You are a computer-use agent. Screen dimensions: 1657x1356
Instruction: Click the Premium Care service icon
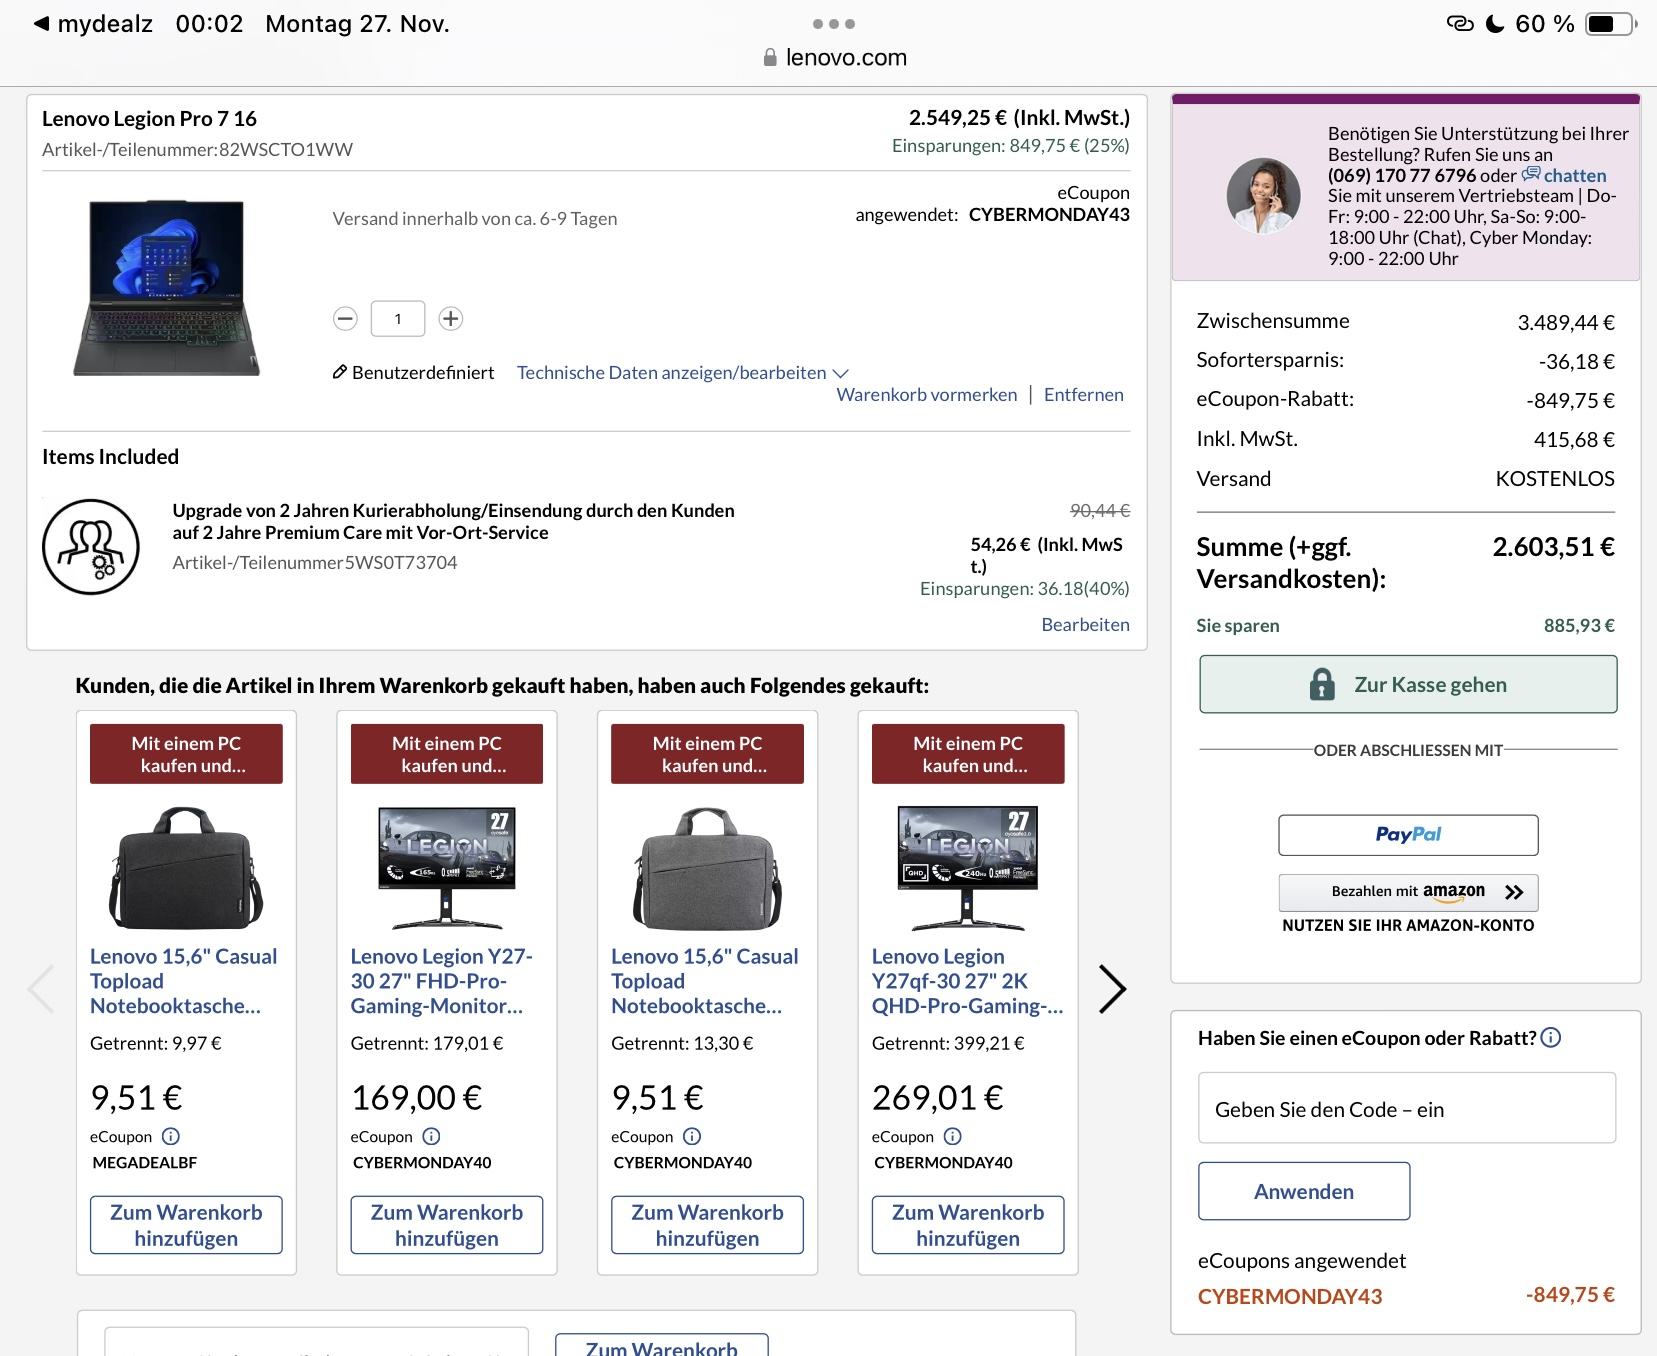pyautogui.click(x=90, y=546)
